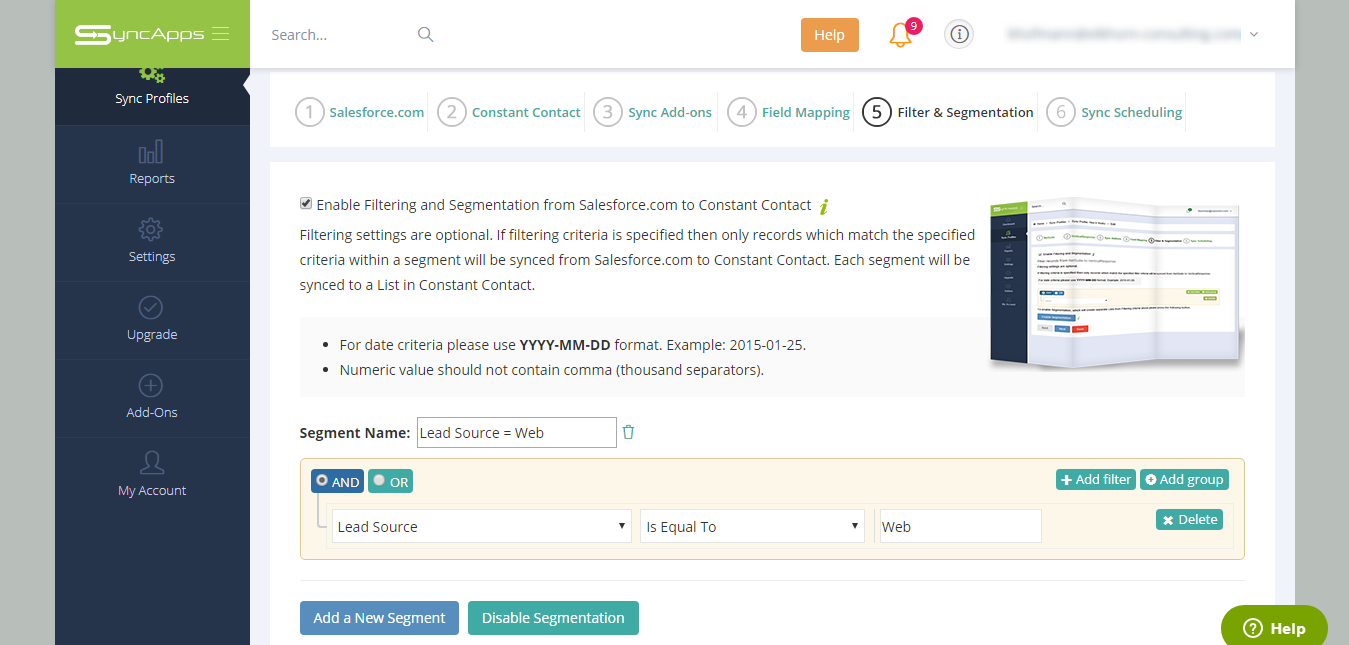The width and height of the screenshot is (1349, 645).
Task: Click the filter value field containing Web
Action: pyautogui.click(x=960, y=527)
